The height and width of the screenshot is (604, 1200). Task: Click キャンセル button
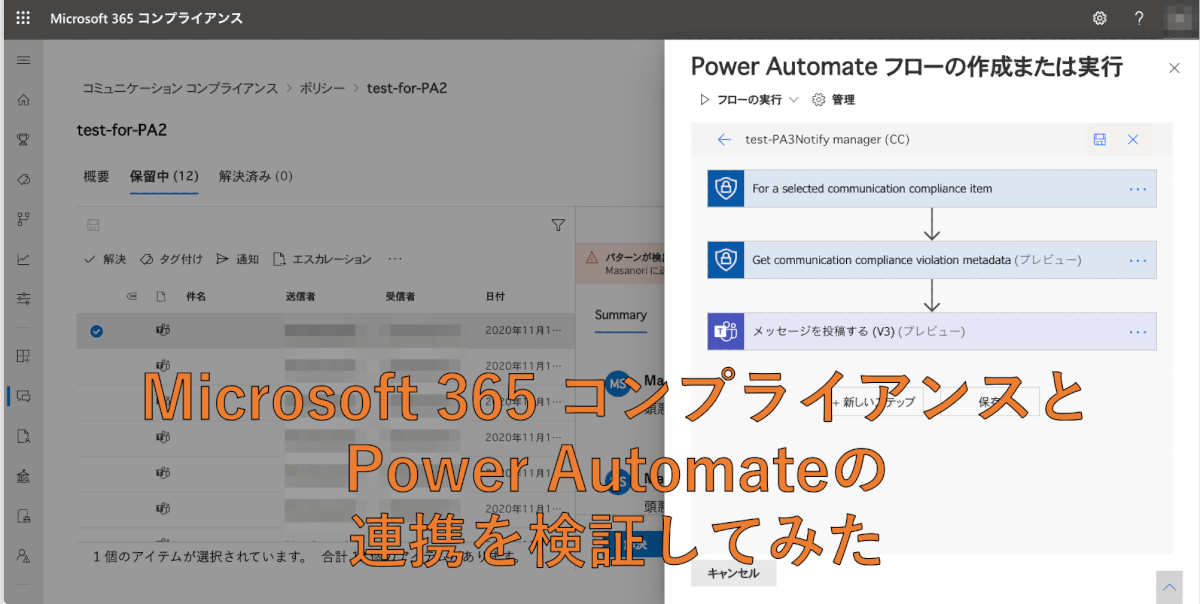(733, 573)
